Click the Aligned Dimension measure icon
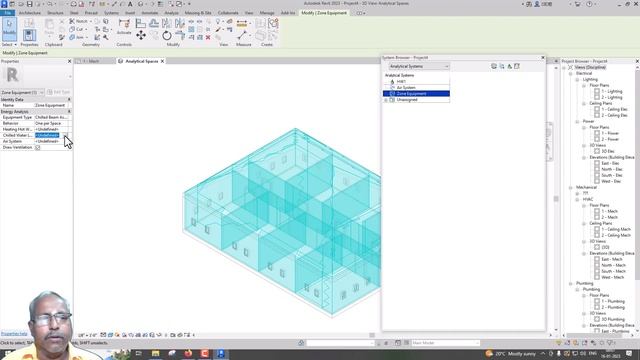Viewport: 640px width, 360px height. (242, 24)
